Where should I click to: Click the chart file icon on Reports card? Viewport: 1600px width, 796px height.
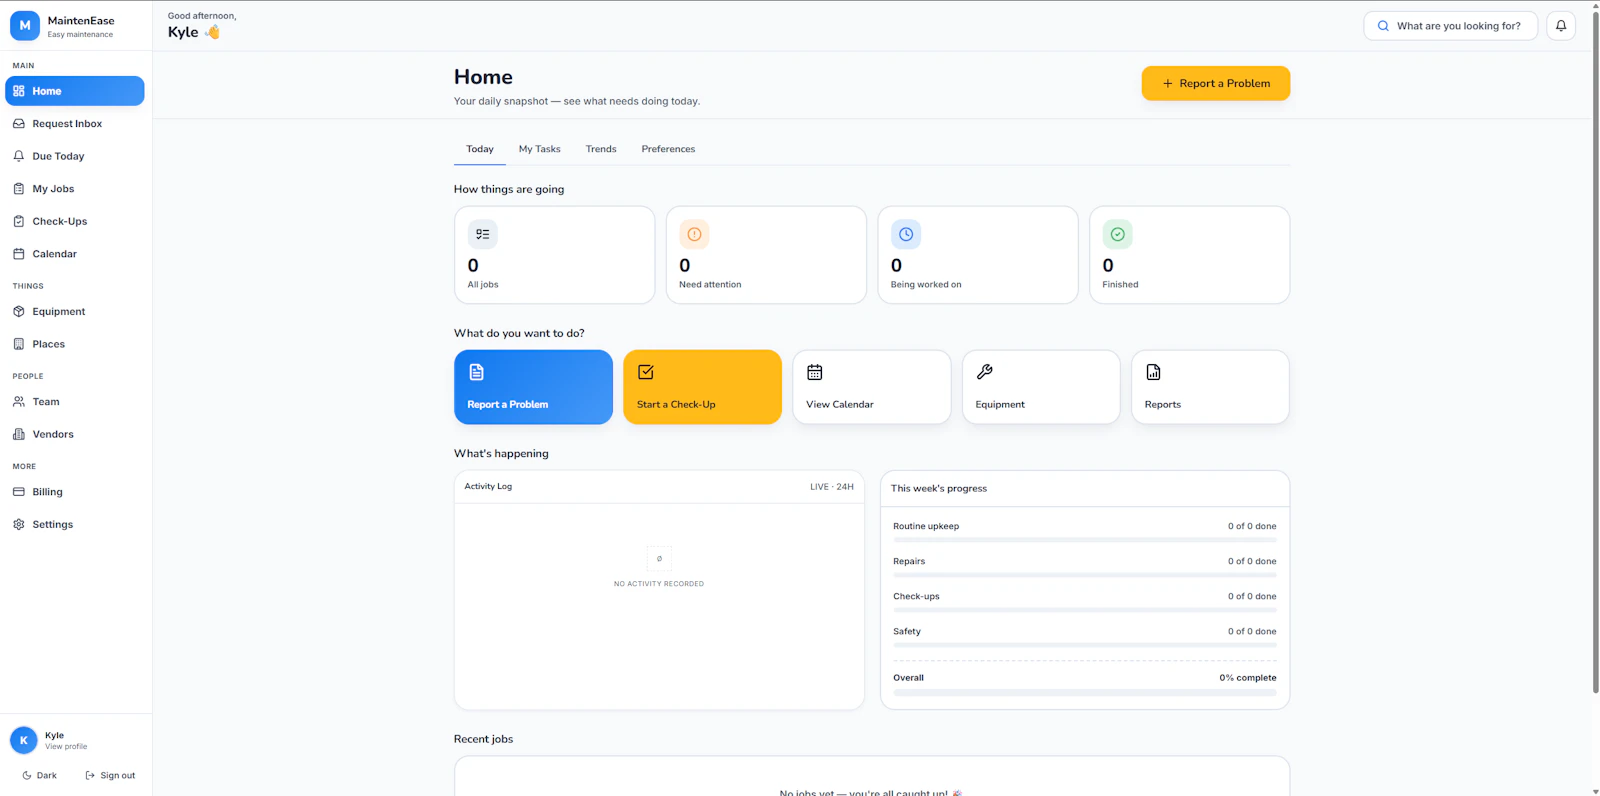[1154, 372]
